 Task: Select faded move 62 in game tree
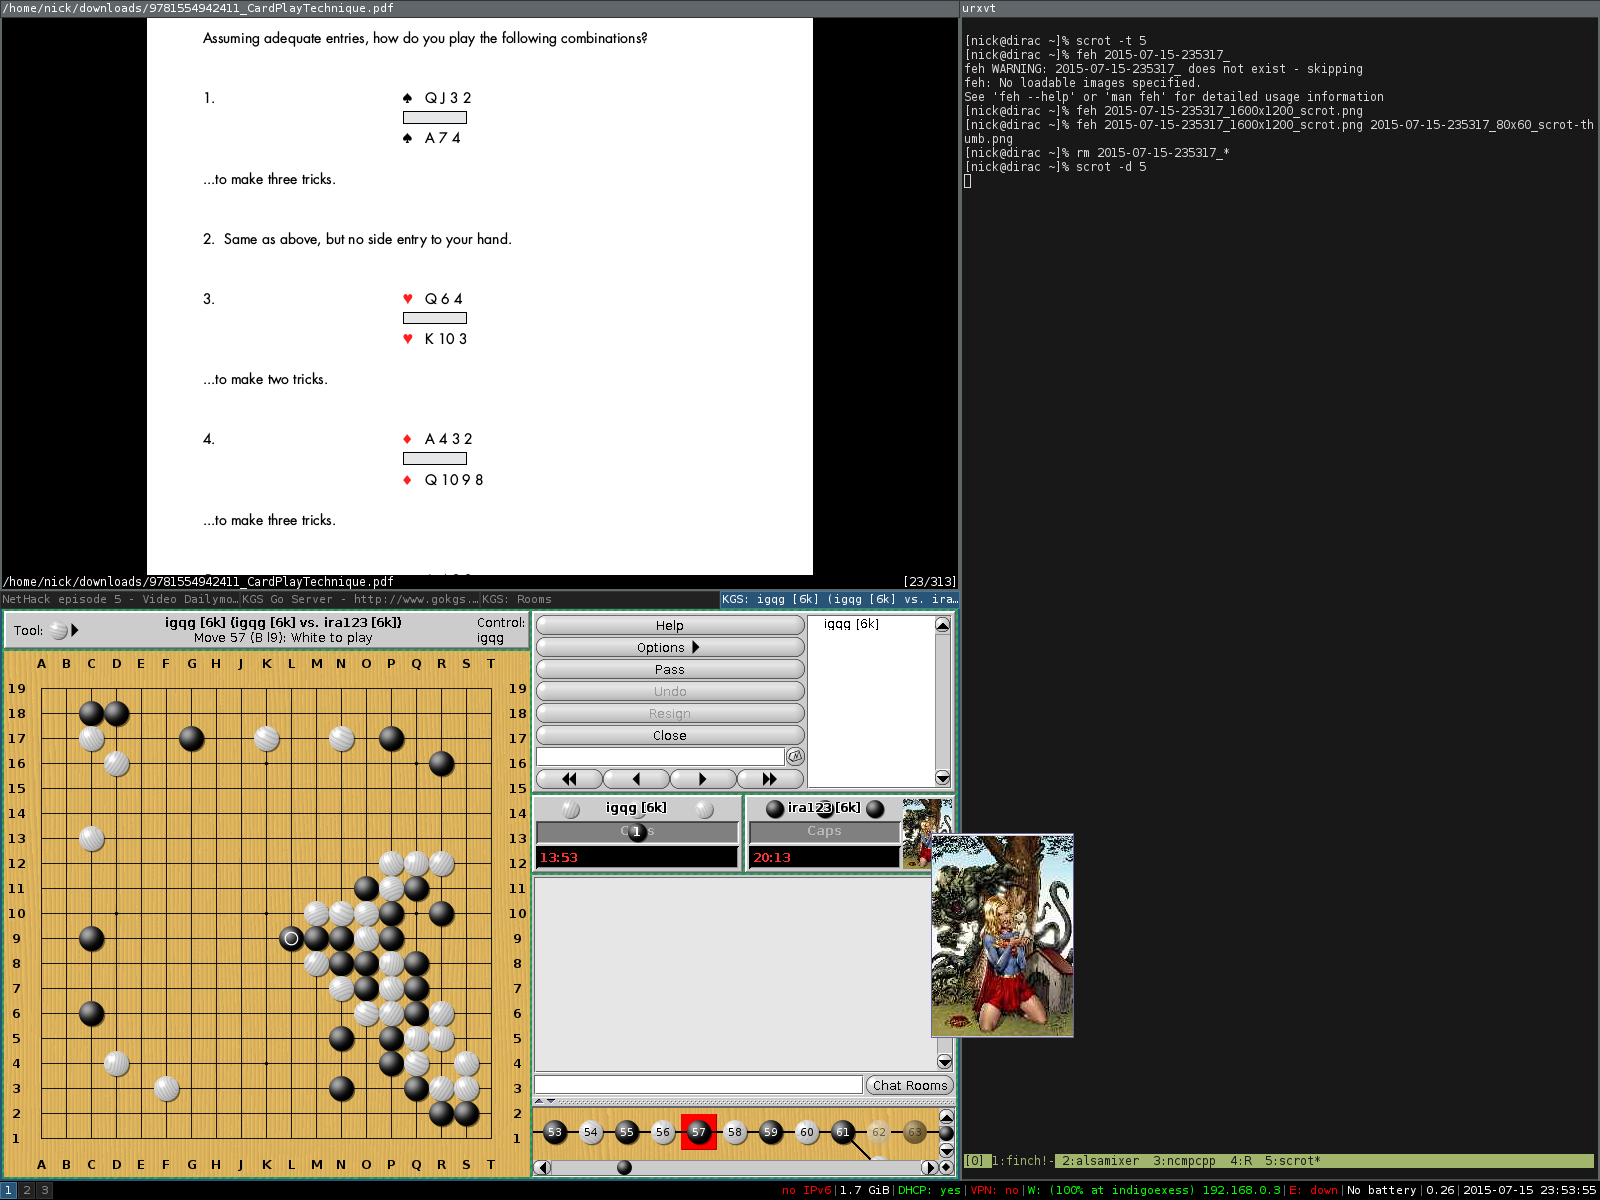point(879,1132)
